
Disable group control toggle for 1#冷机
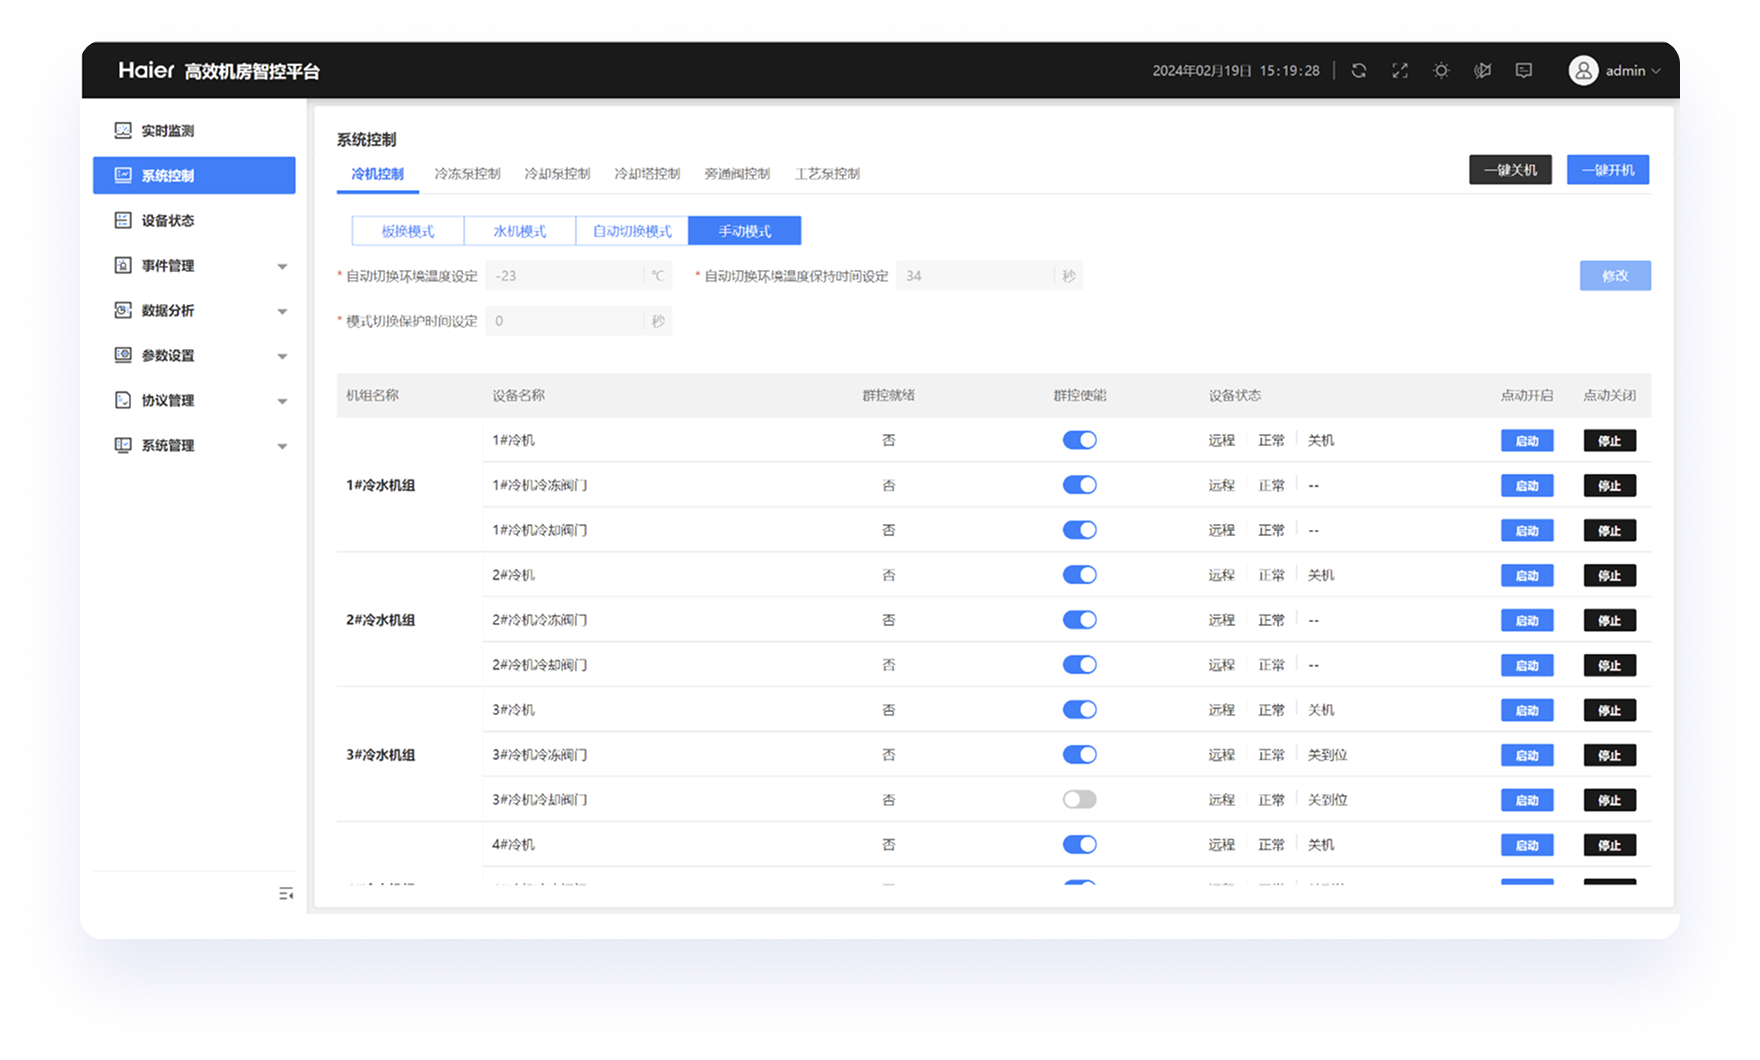tap(1079, 440)
